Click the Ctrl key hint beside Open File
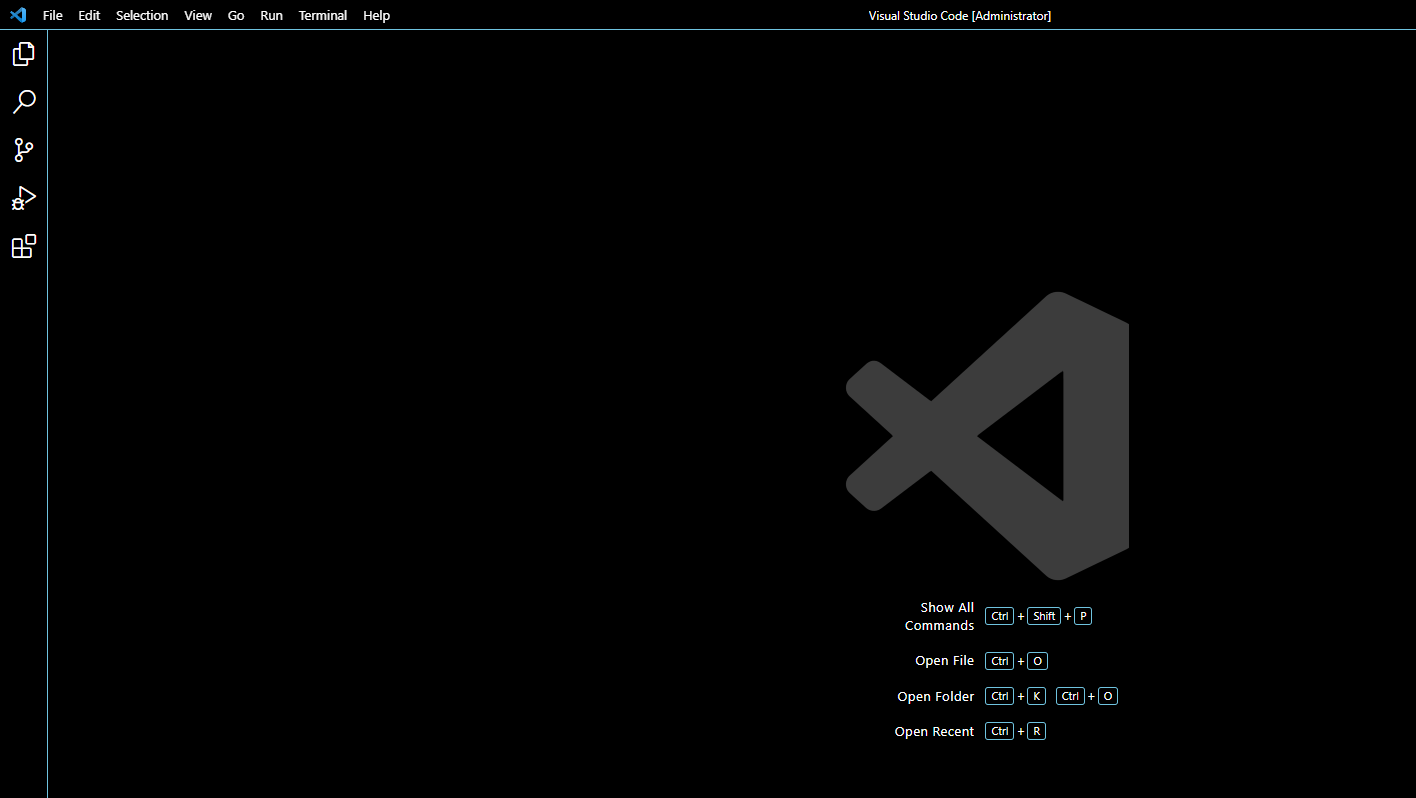This screenshot has height=798, width=1416. tap(1000, 661)
